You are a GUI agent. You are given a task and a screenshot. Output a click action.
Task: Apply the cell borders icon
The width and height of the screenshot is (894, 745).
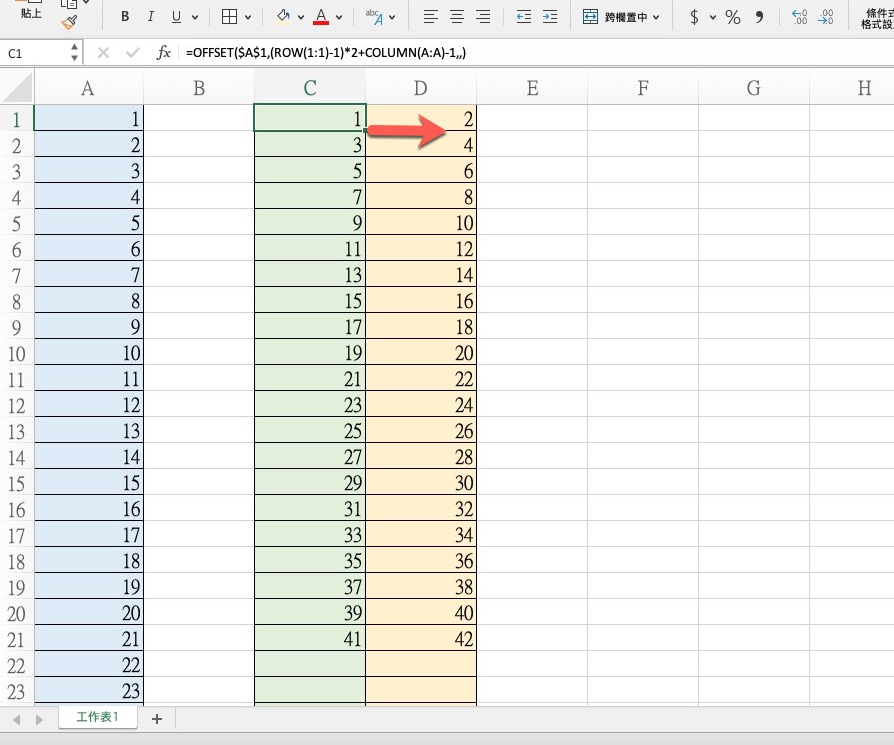coord(229,17)
